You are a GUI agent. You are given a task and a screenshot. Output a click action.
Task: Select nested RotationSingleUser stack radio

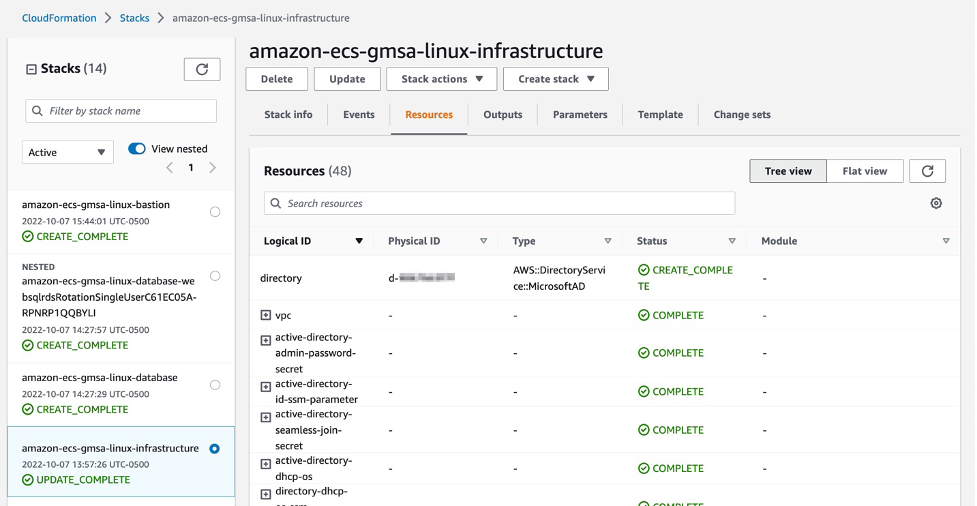click(x=215, y=275)
